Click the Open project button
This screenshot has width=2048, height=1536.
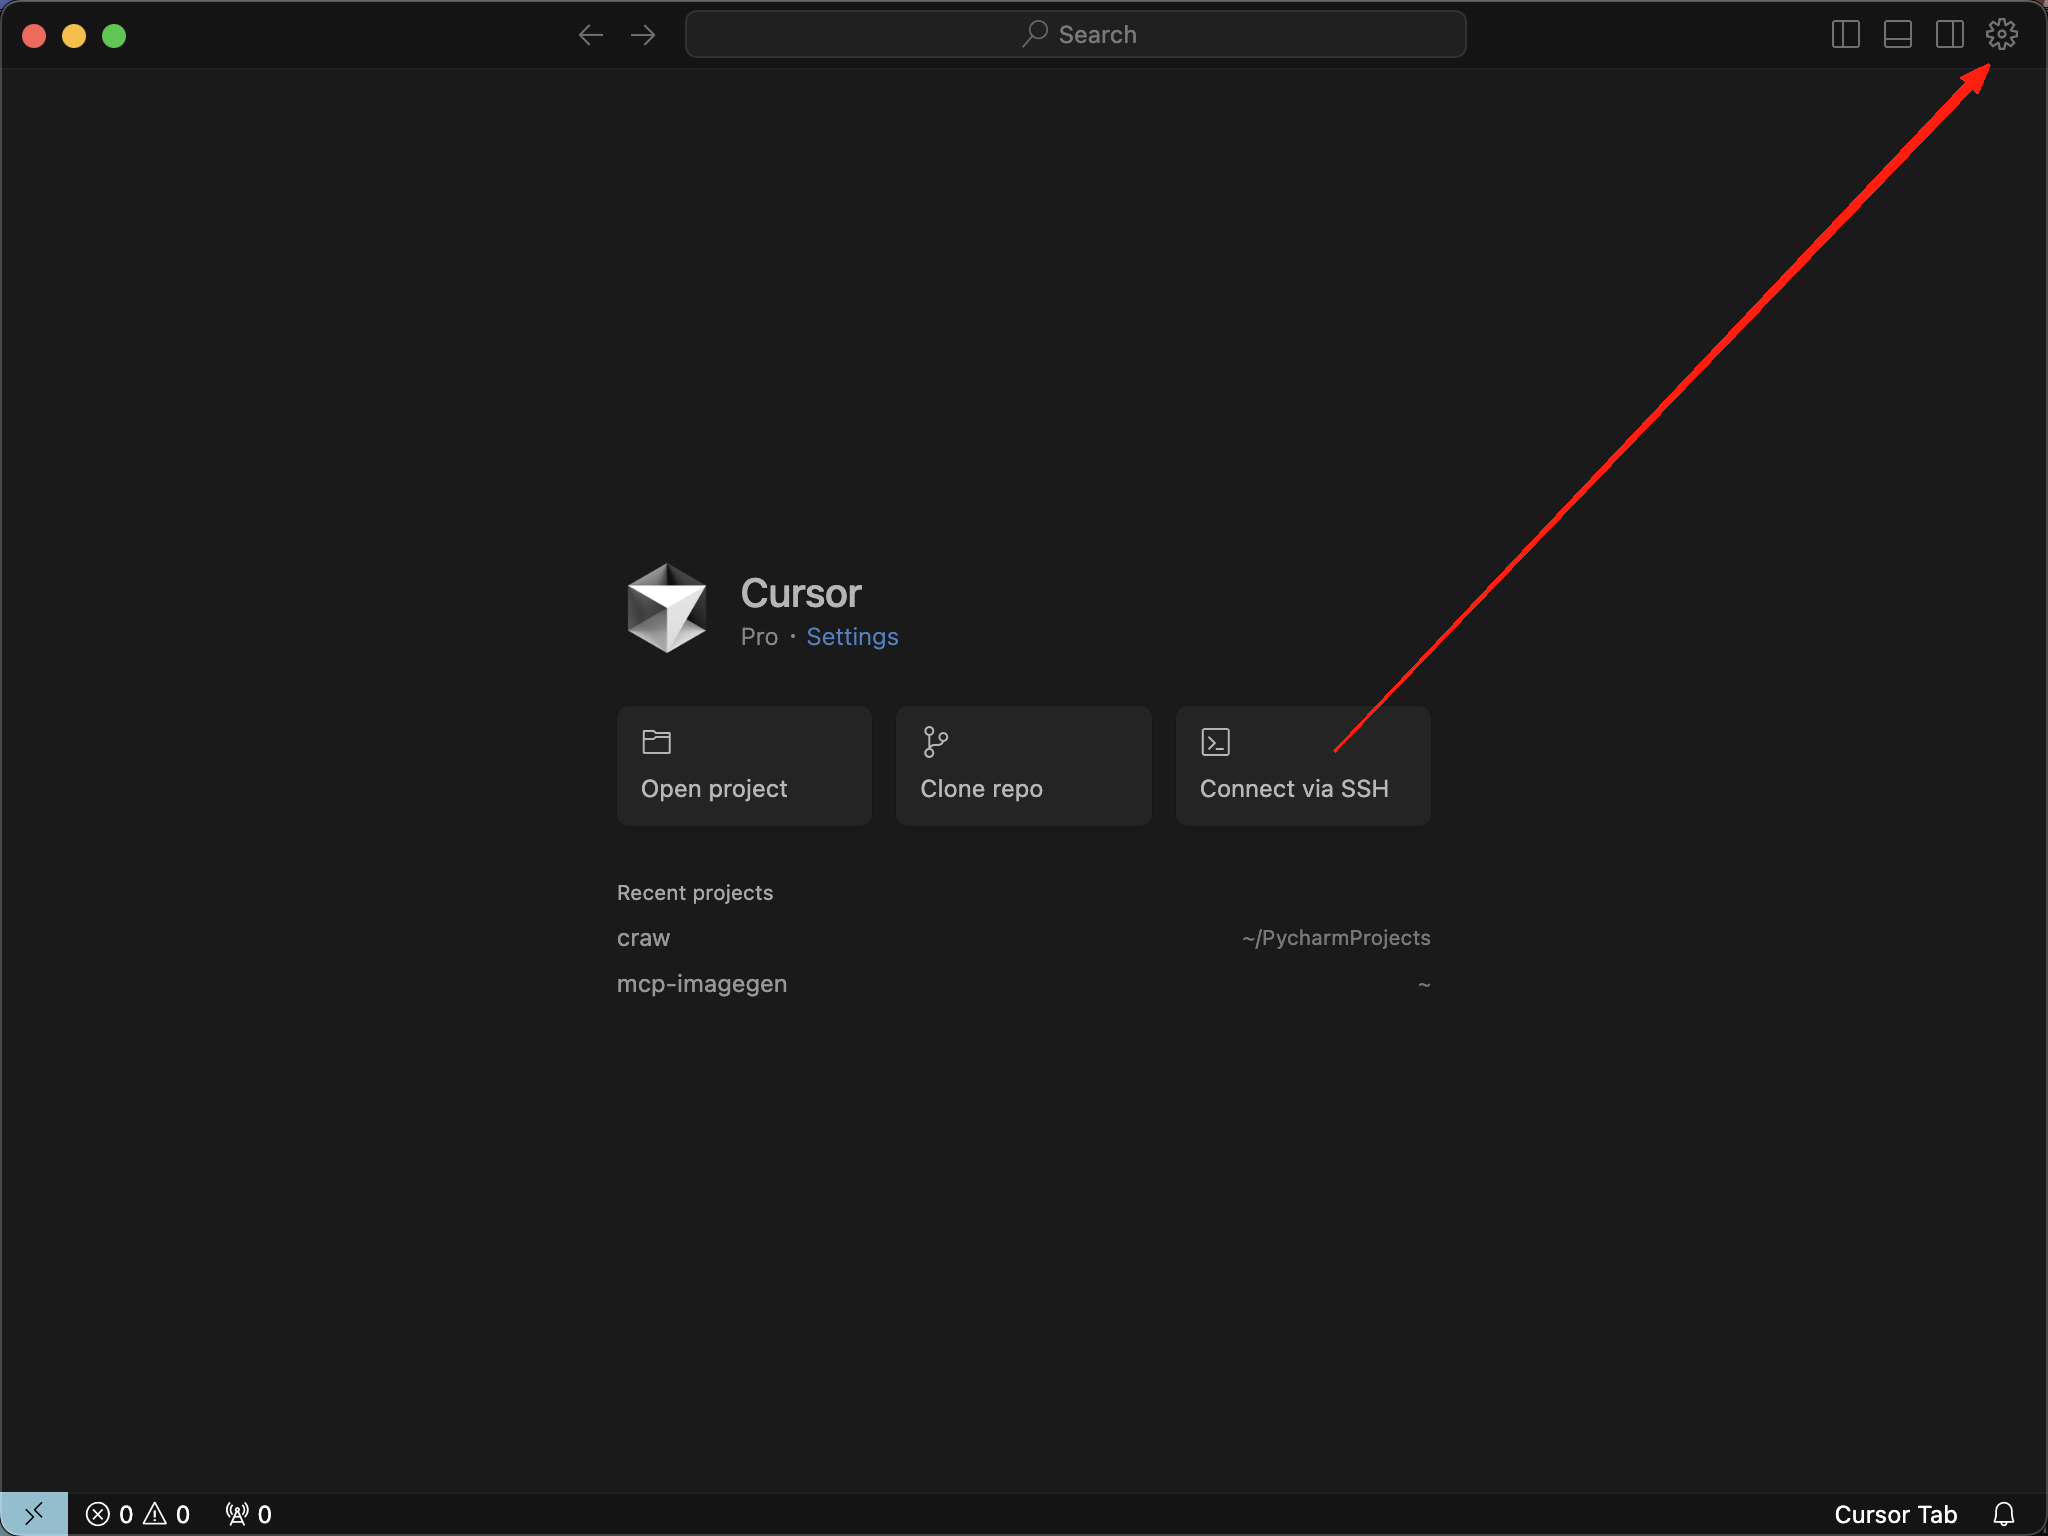[x=744, y=766]
